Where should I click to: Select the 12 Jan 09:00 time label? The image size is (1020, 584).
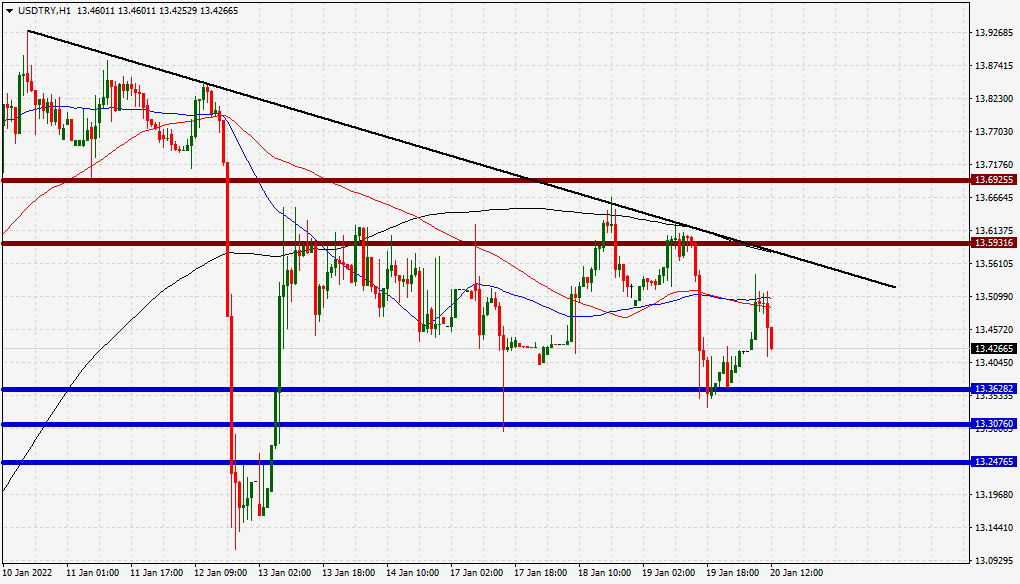click(x=221, y=573)
